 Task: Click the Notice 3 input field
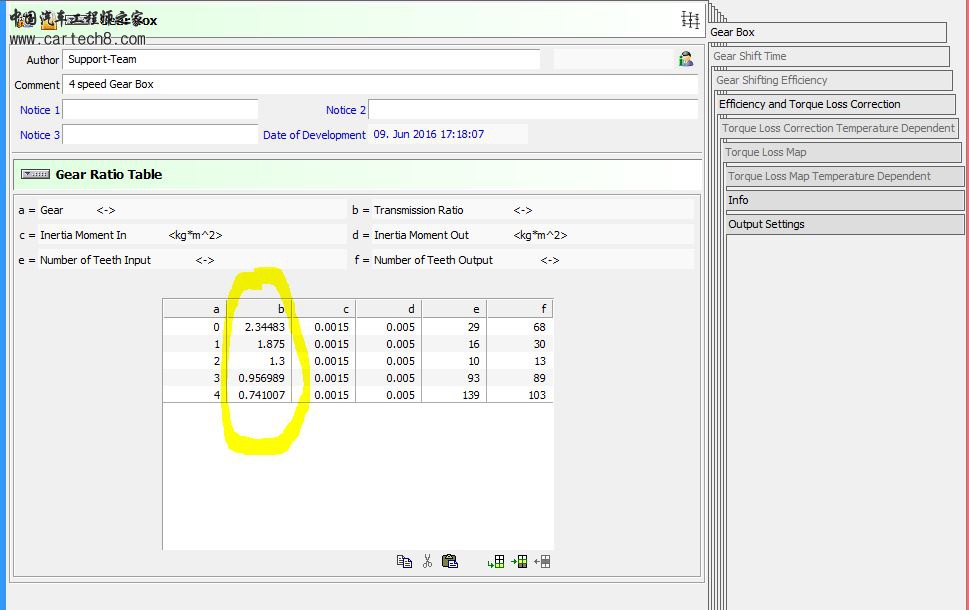tap(160, 134)
